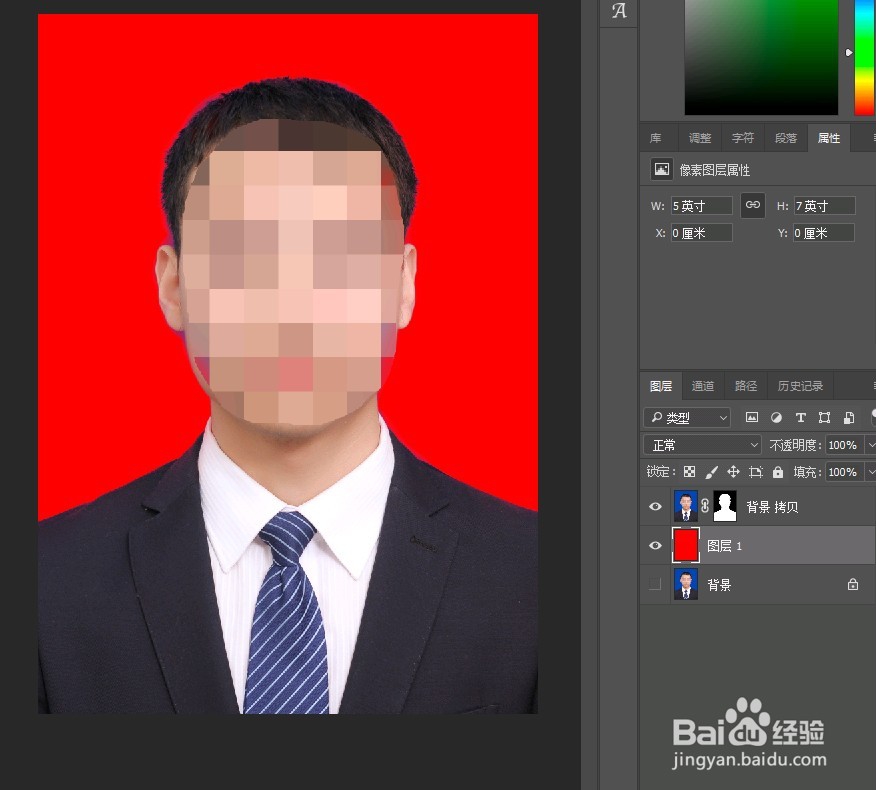The image size is (876, 790).
Task: Select the filter-by-pixel-layers icon
Action: point(752,417)
